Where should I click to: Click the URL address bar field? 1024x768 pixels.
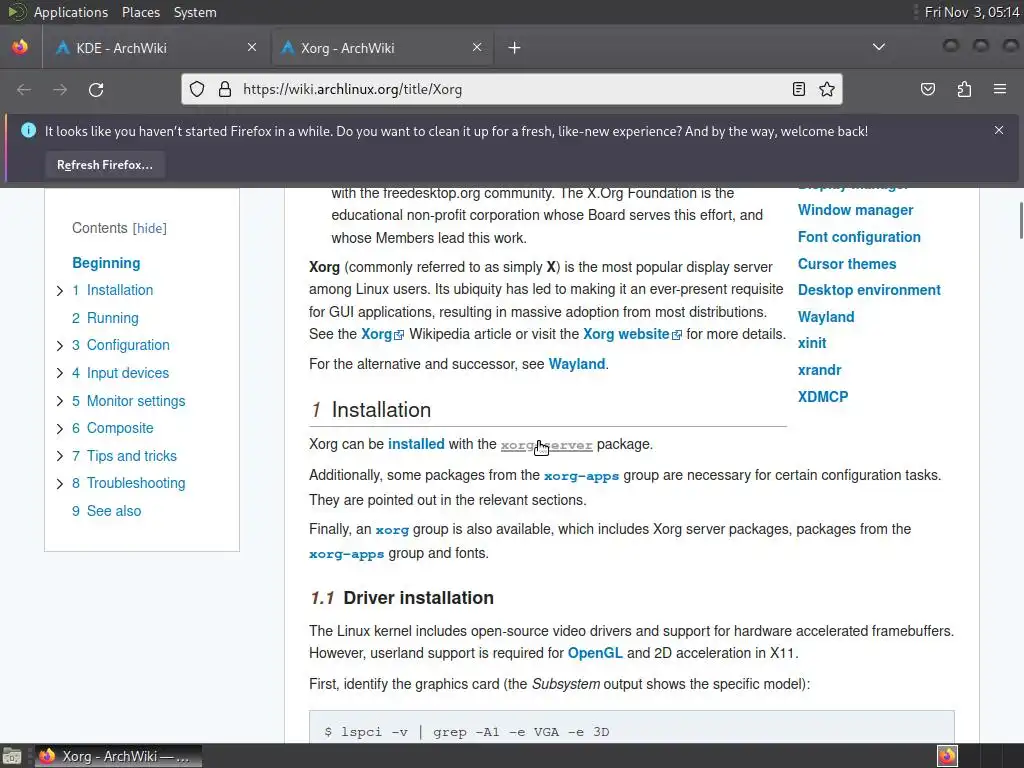point(511,89)
